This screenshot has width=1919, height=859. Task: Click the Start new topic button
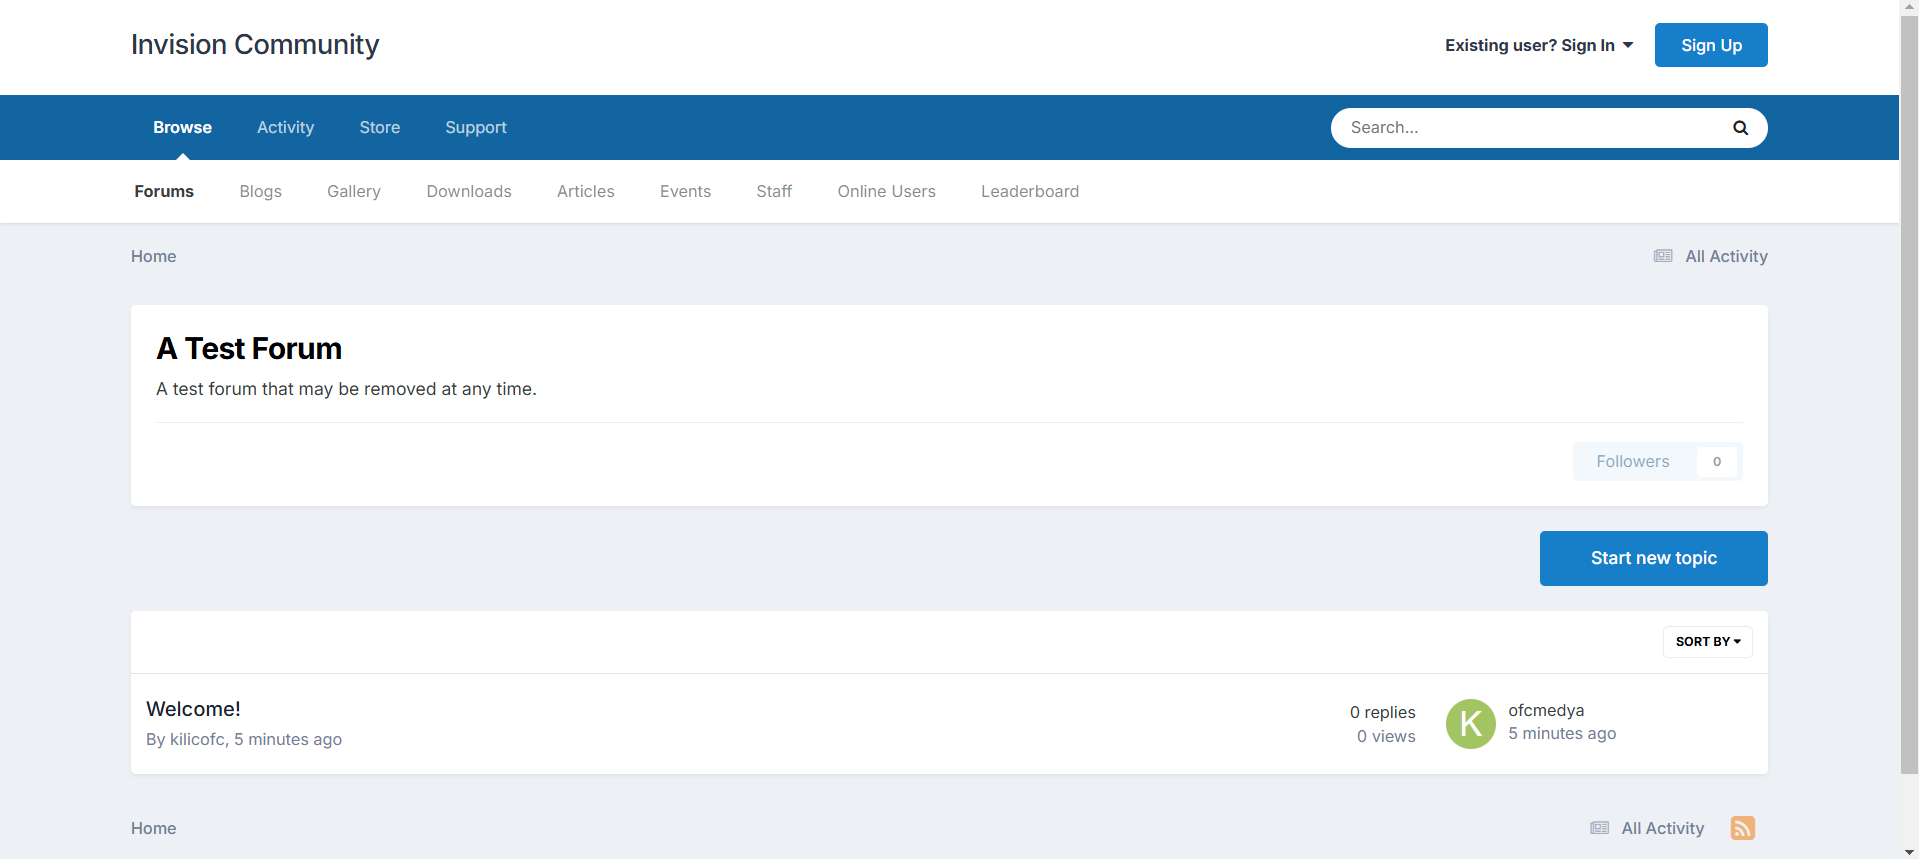1654,558
